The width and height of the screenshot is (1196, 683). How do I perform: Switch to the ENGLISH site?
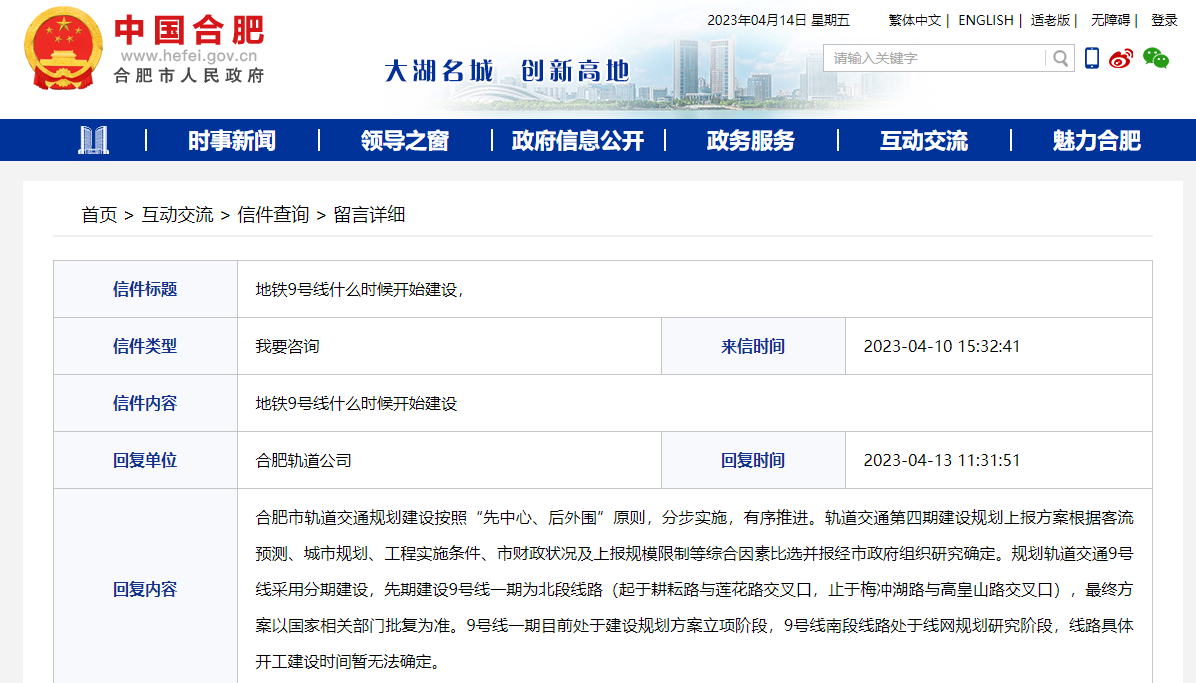click(x=985, y=20)
